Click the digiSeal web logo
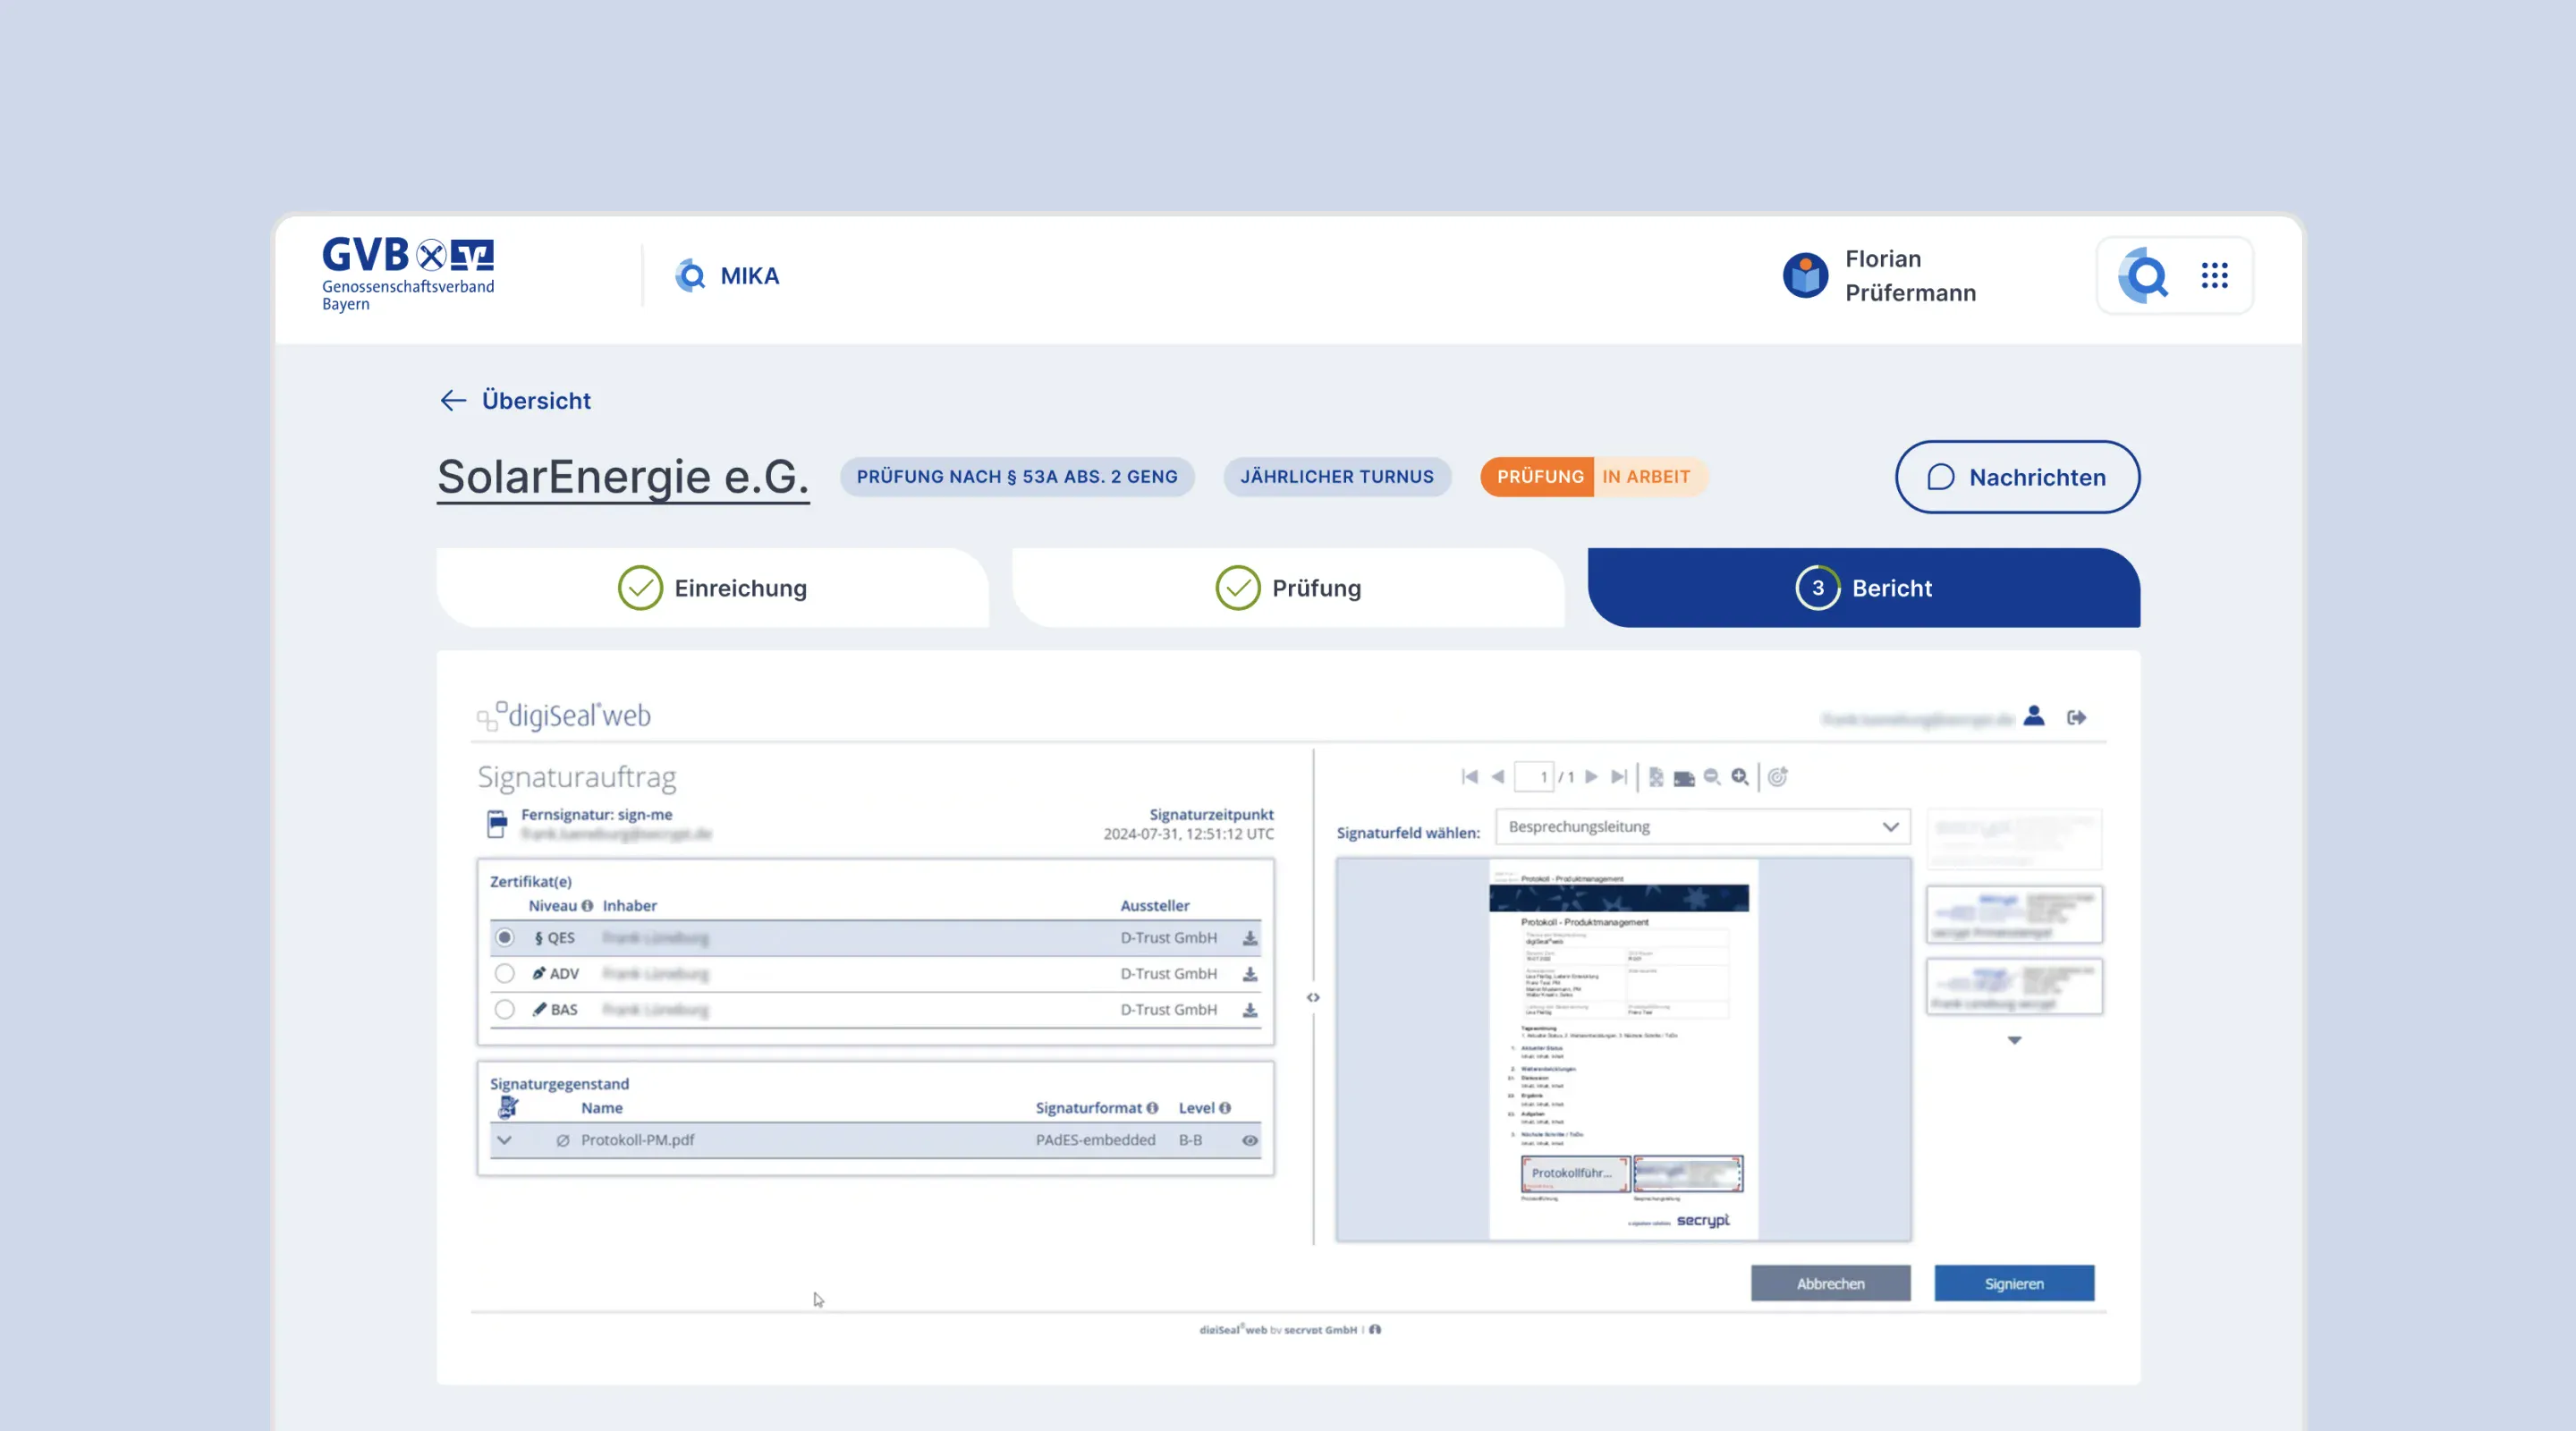The image size is (2576, 1431). click(564, 715)
